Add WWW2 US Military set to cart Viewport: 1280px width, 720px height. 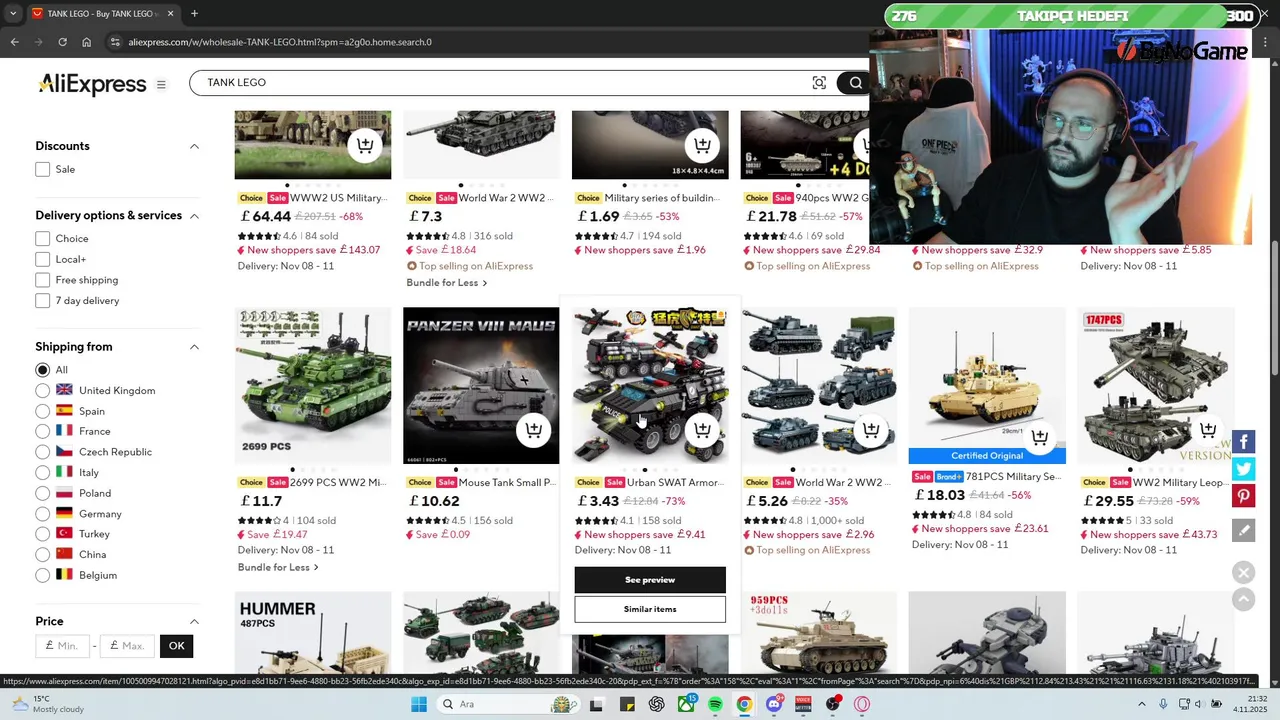[x=365, y=146]
